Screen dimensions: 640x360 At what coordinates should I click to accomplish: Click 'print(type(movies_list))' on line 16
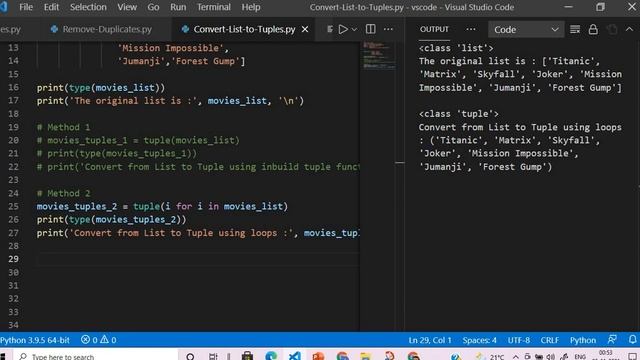101,88
